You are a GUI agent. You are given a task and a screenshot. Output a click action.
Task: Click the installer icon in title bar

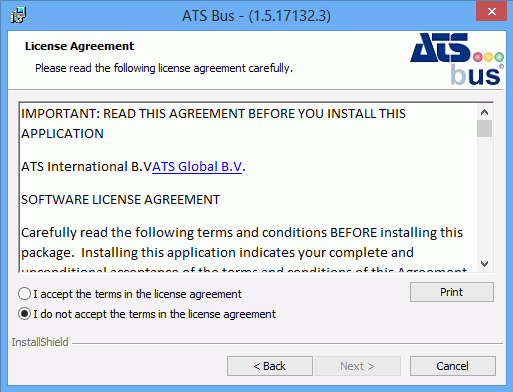(x=18, y=15)
